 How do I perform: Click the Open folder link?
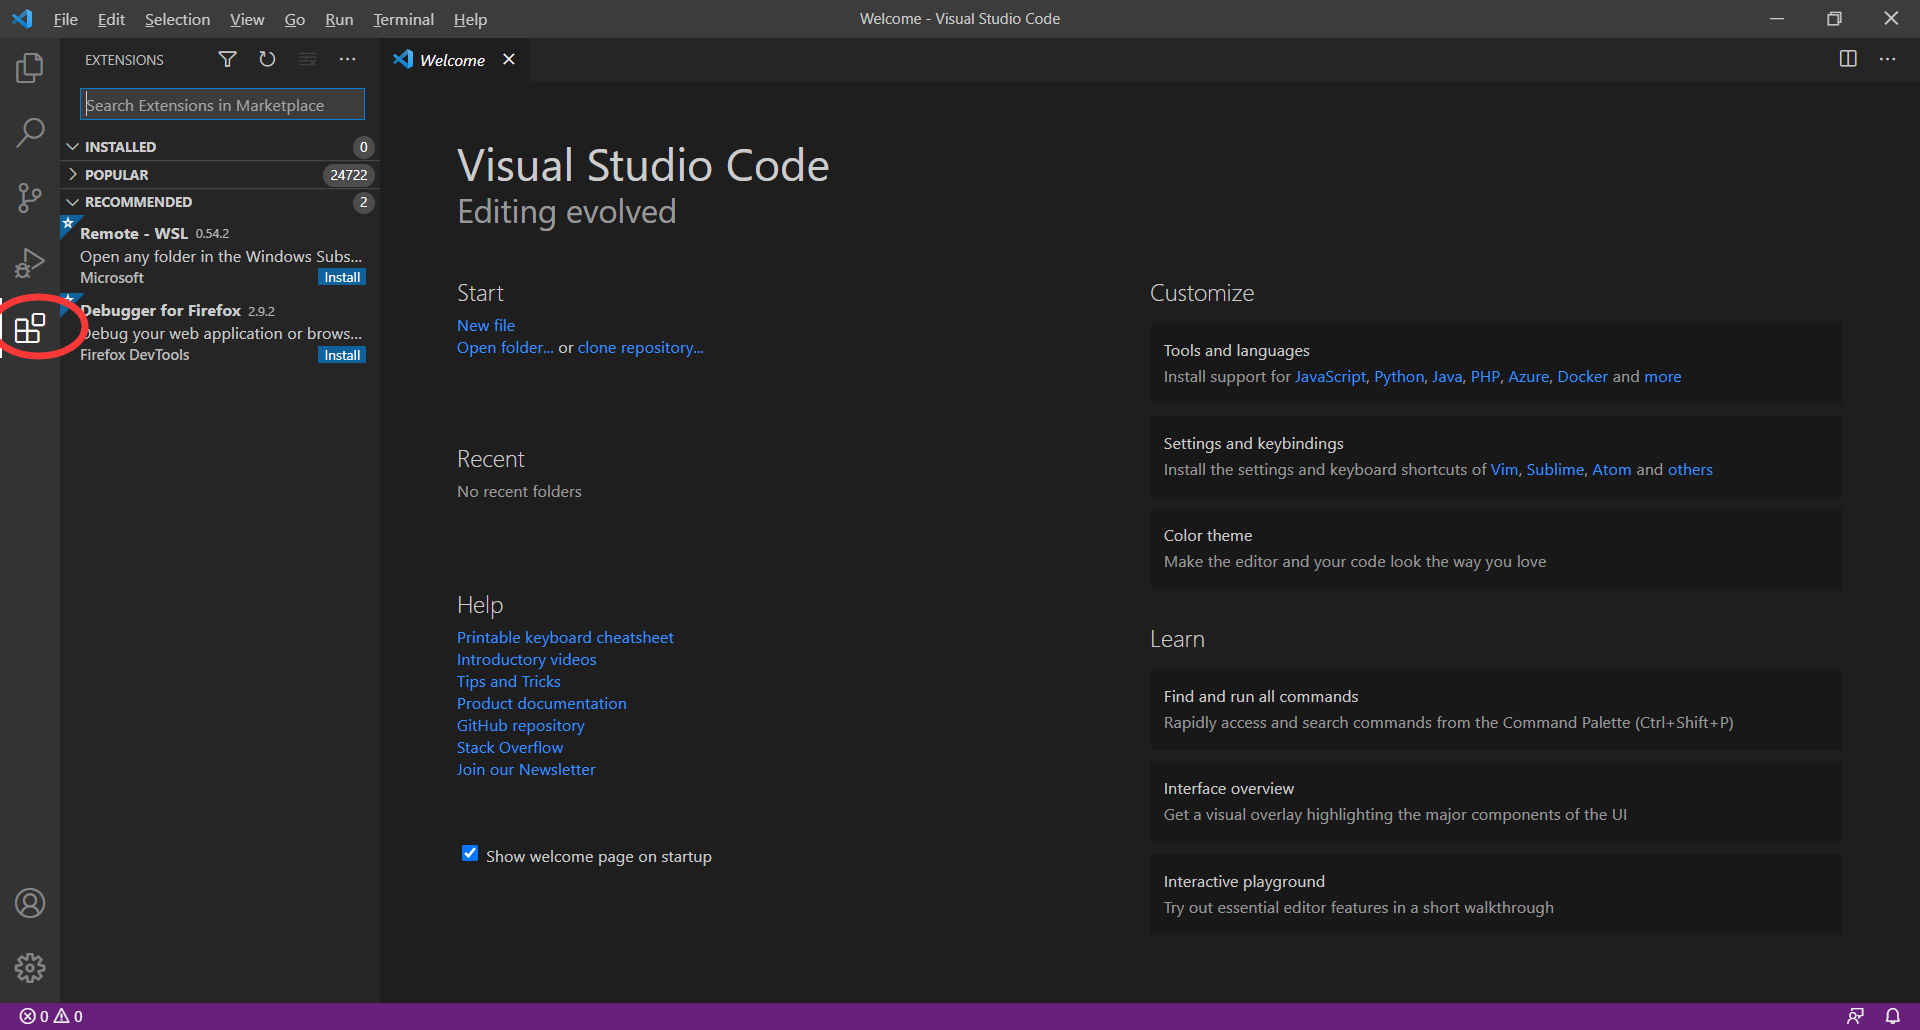coord(505,347)
